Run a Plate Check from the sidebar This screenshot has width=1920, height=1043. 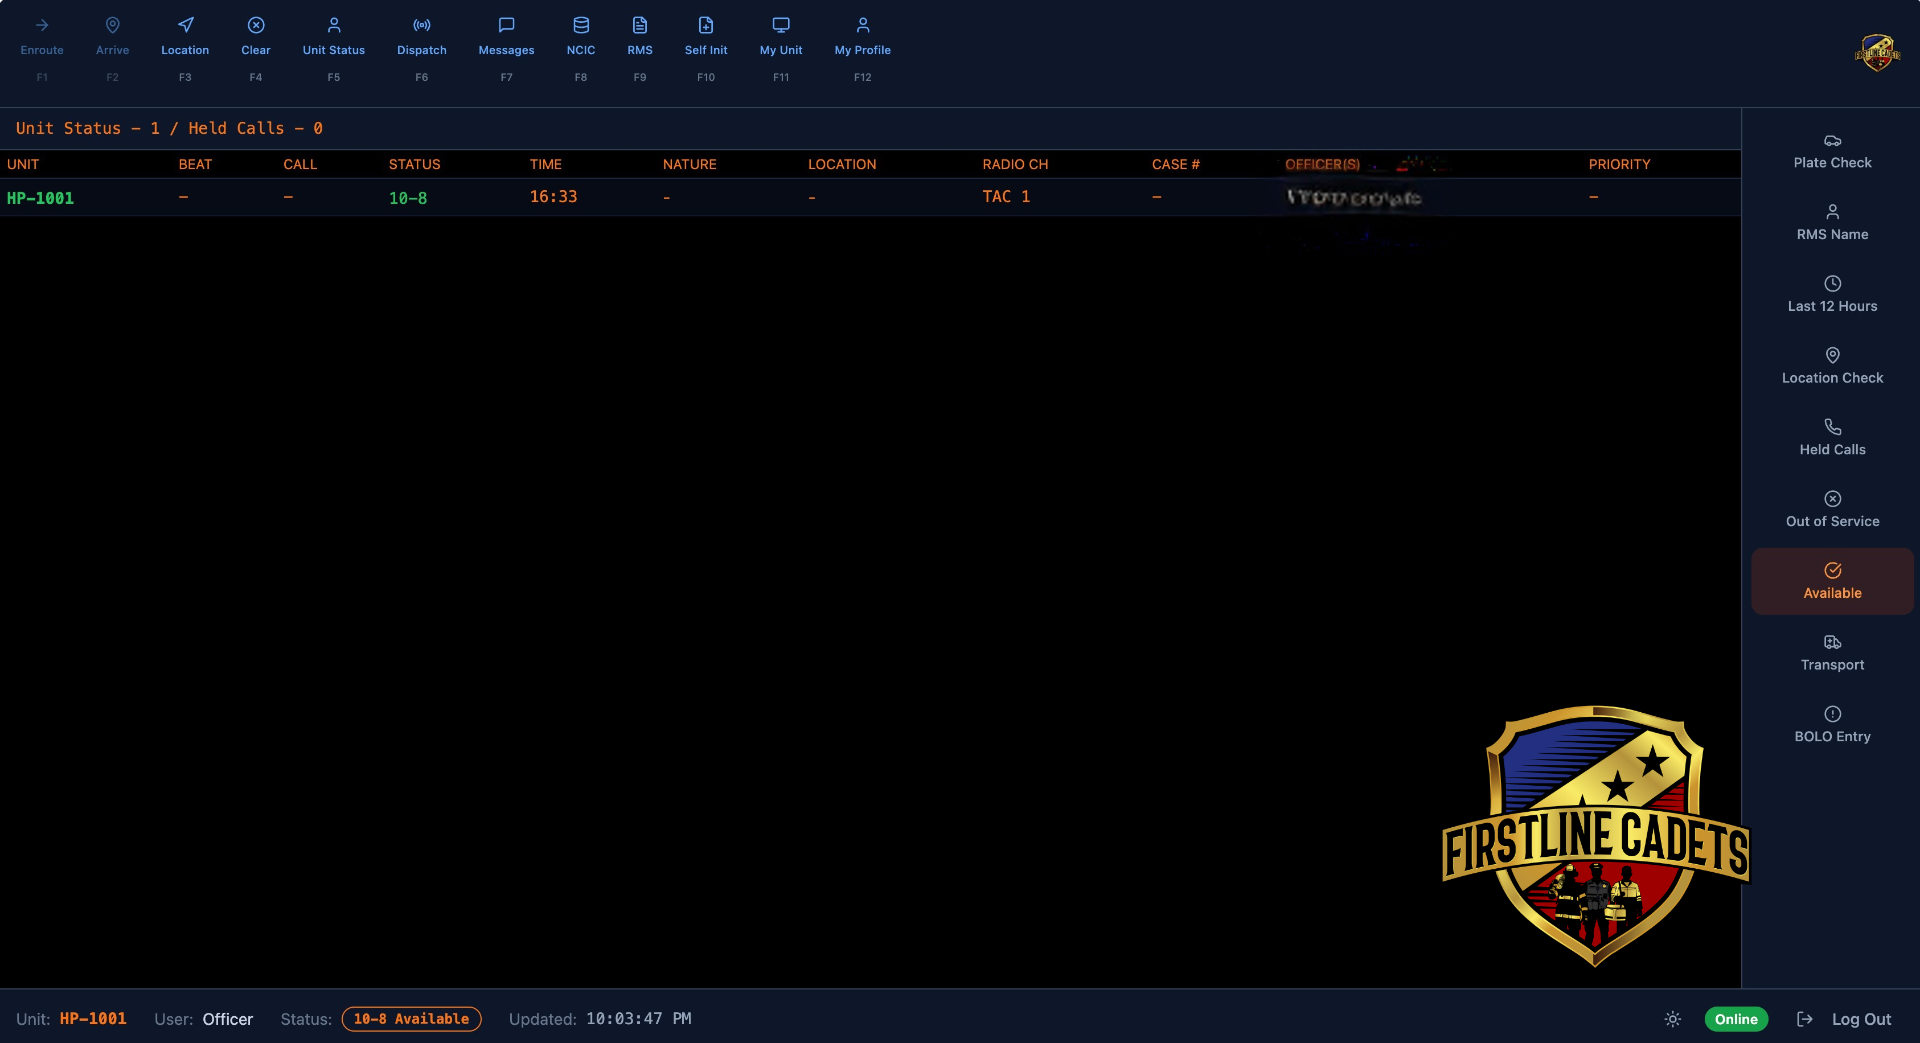[1832, 151]
